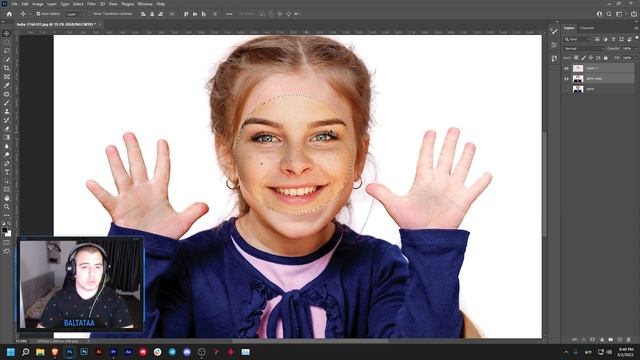Filter layers by type layers icon
This screenshot has height=360, width=640.
point(613,39)
